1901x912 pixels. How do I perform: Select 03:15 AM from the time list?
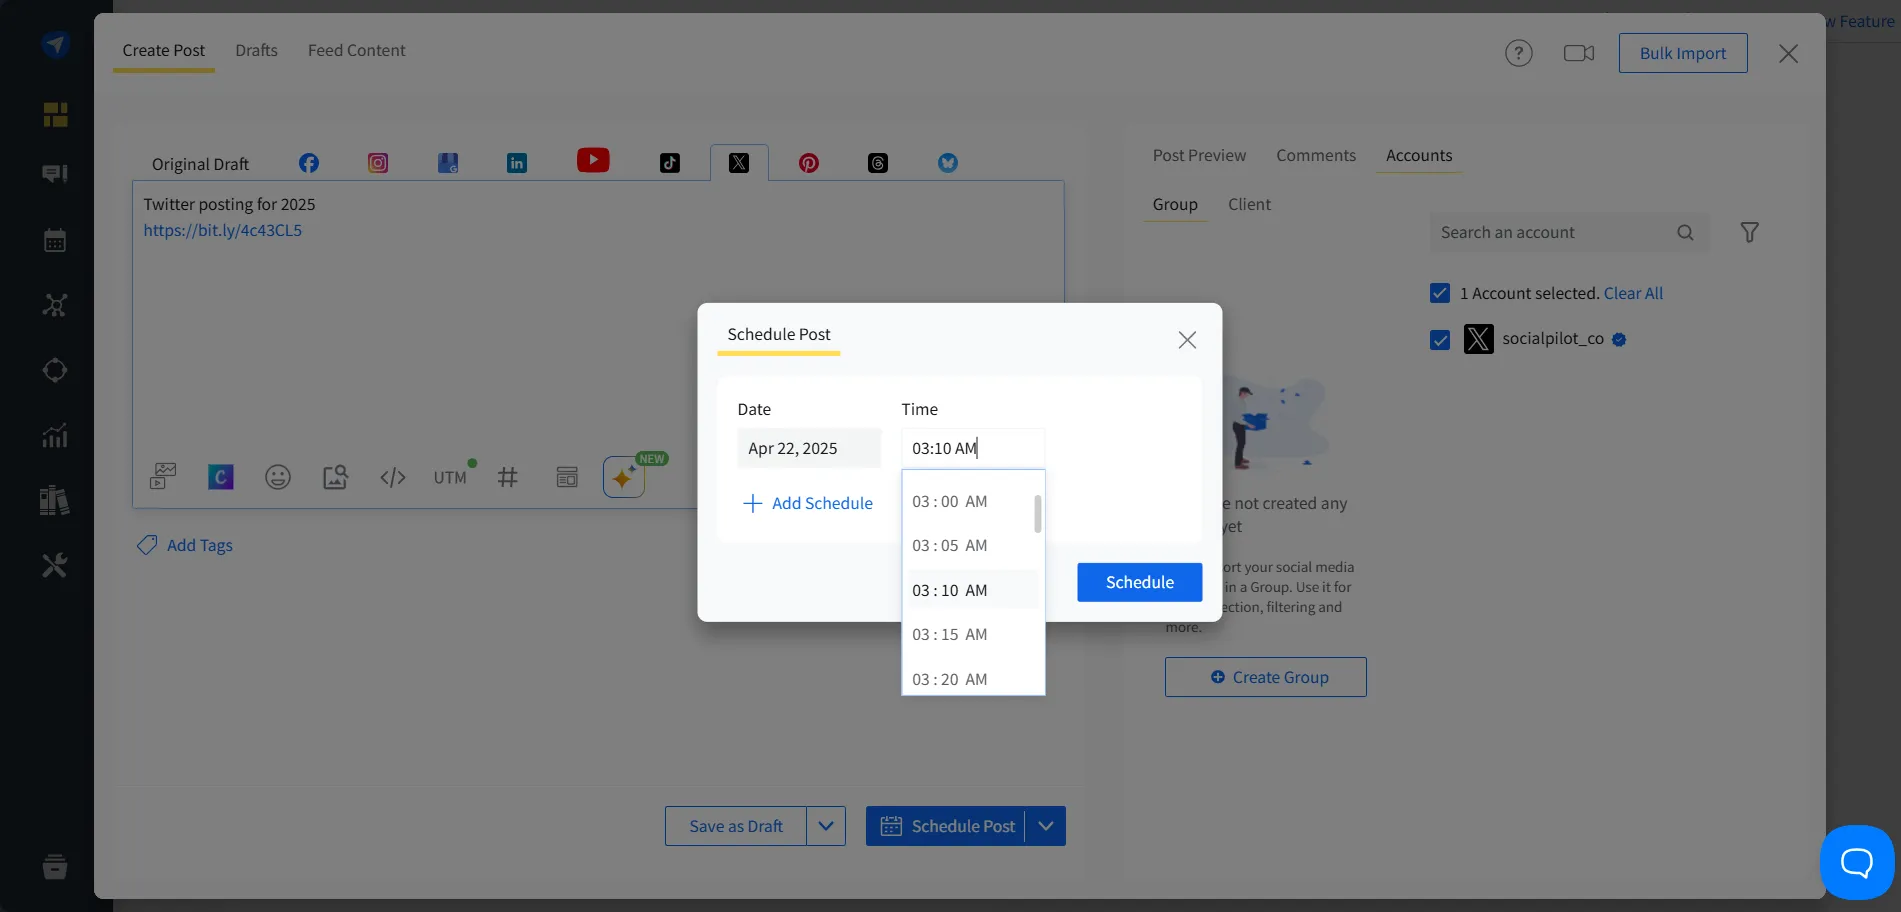(x=949, y=634)
